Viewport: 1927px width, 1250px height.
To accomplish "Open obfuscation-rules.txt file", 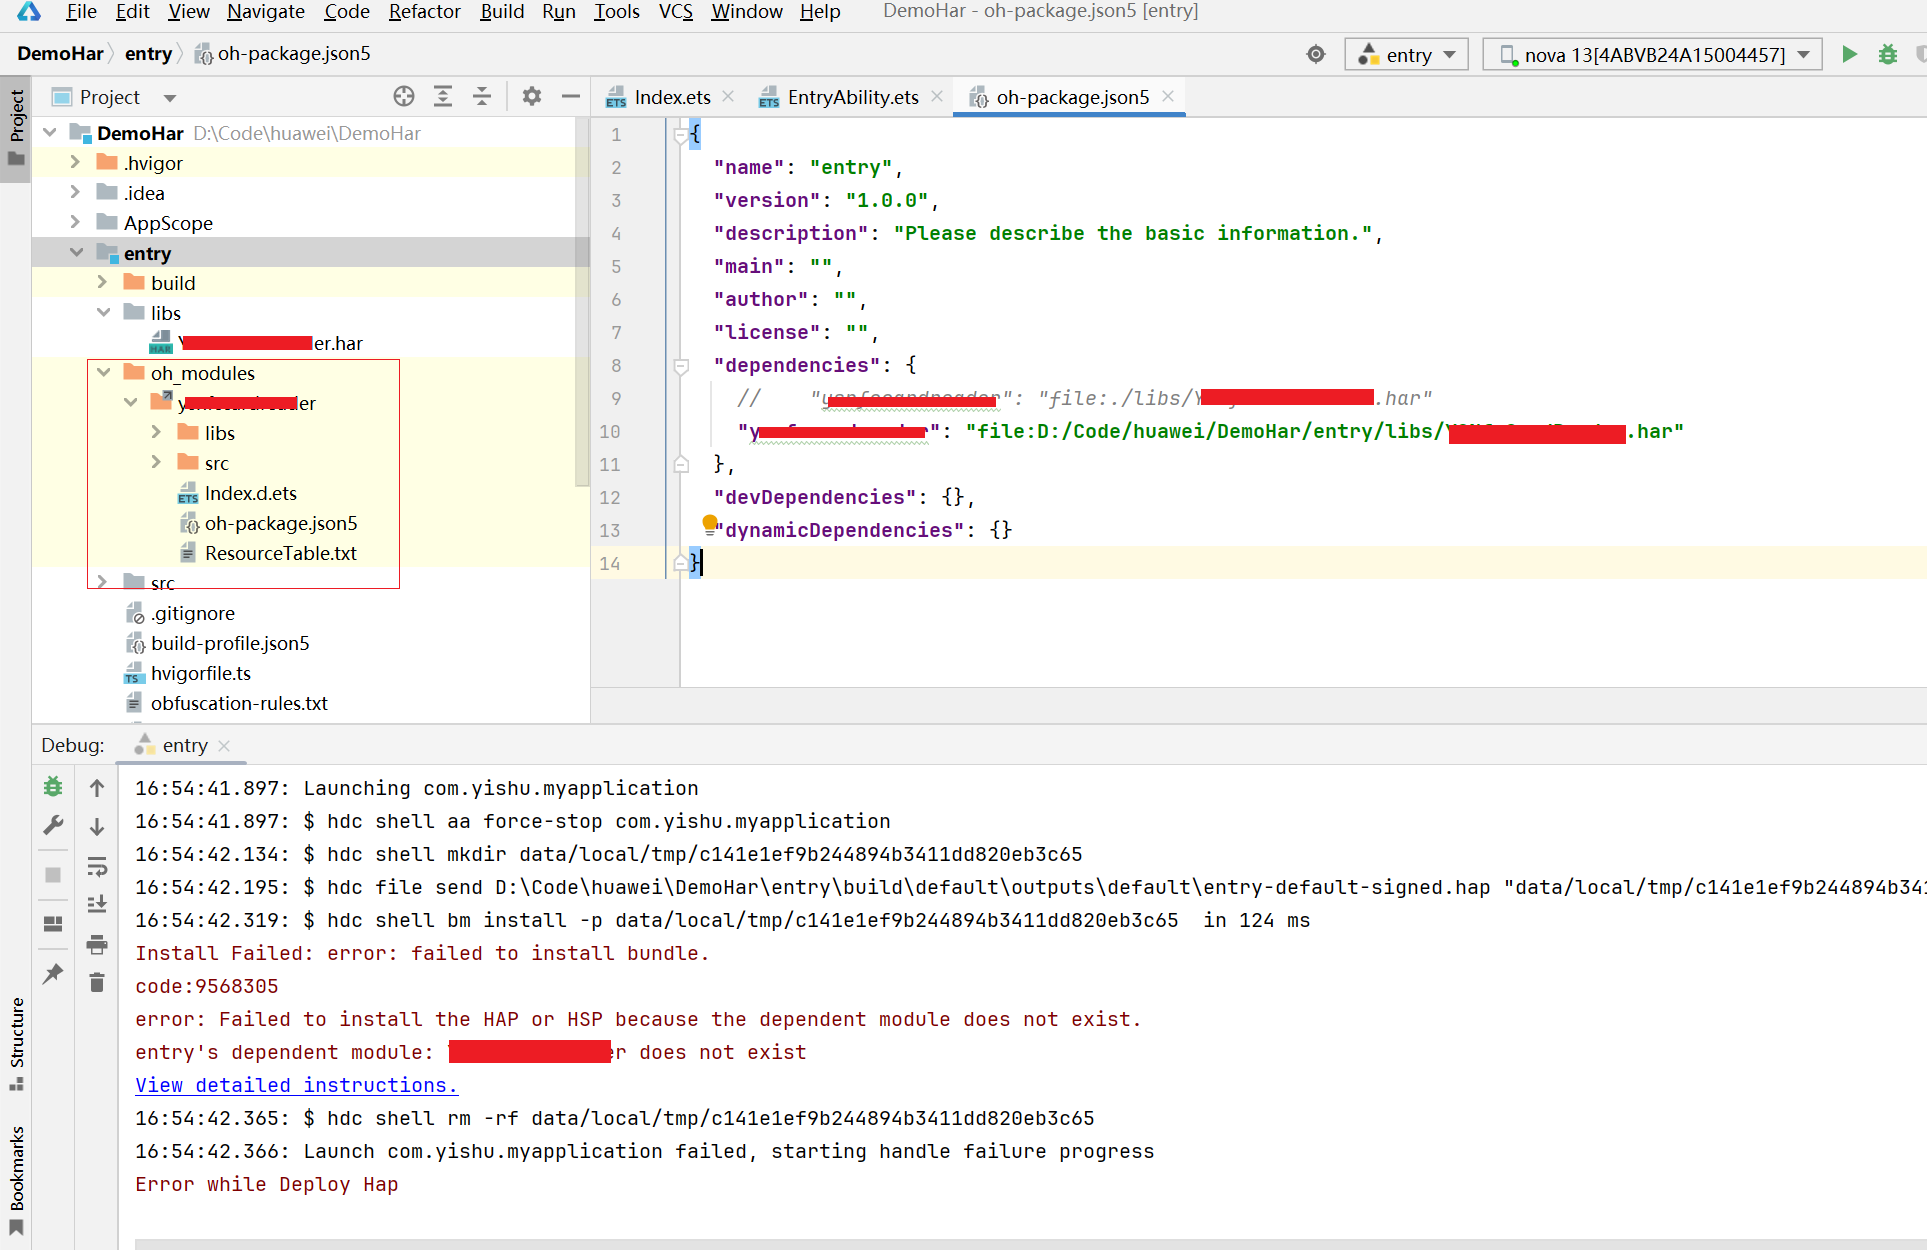I will tap(239, 703).
